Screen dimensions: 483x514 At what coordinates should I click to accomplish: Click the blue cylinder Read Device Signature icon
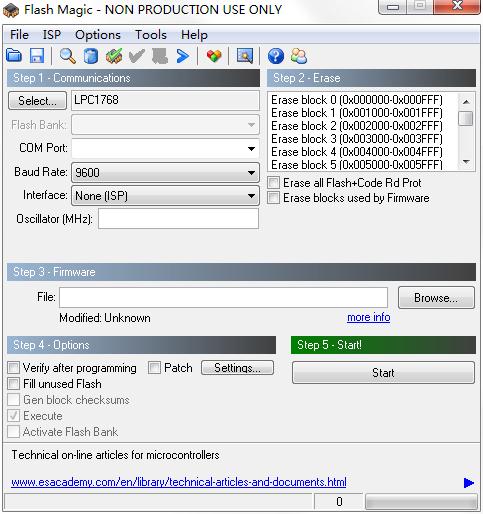[91, 56]
